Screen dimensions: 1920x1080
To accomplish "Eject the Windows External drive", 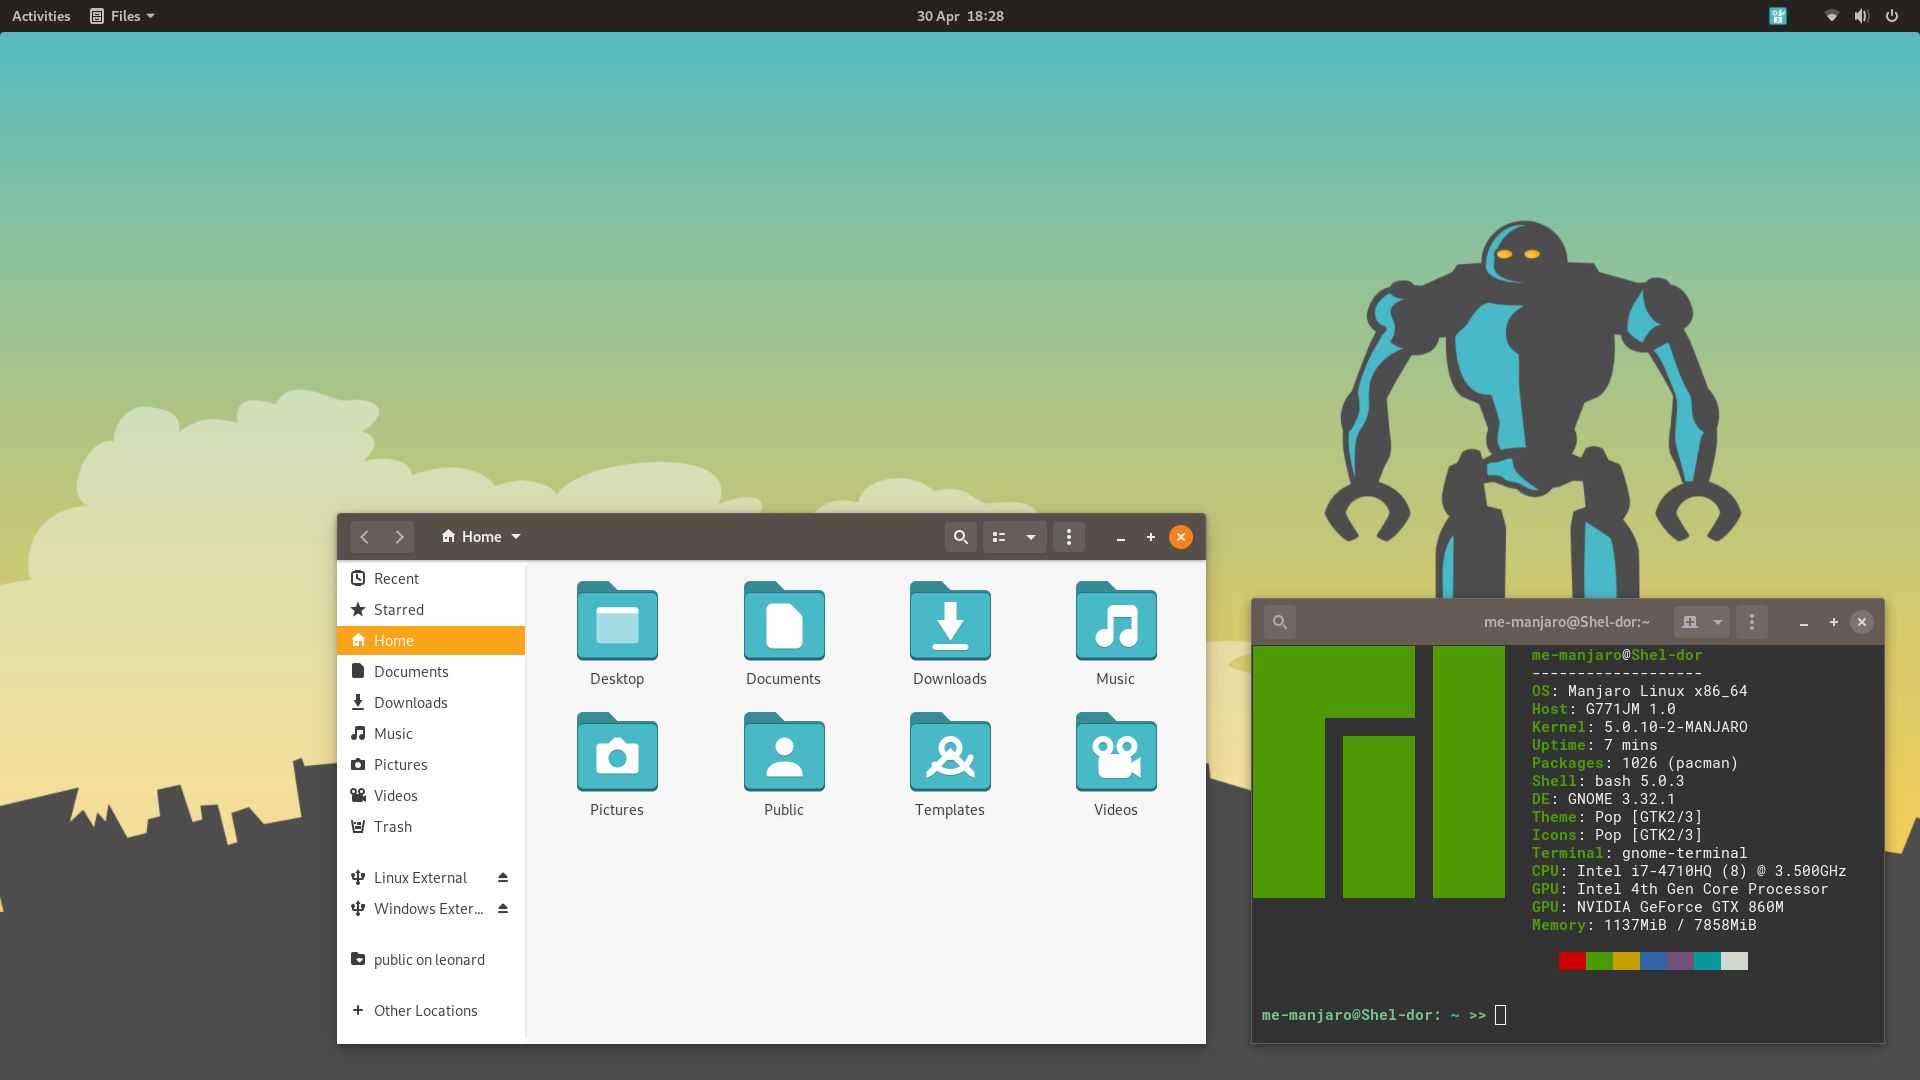I will coord(503,908).
